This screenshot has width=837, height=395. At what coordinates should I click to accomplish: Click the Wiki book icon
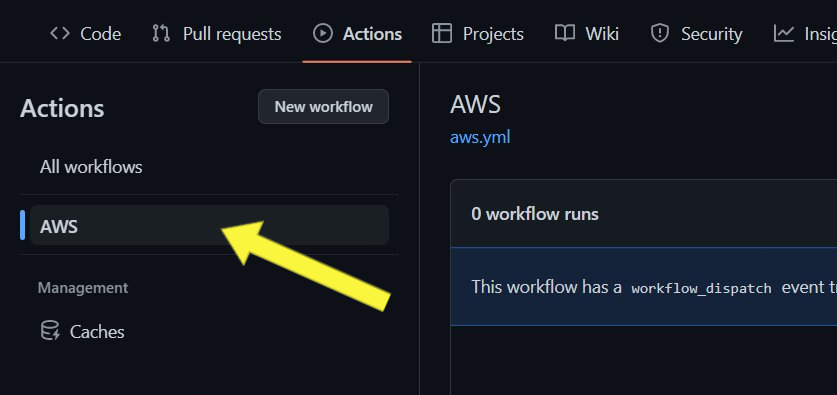(564, 34)
